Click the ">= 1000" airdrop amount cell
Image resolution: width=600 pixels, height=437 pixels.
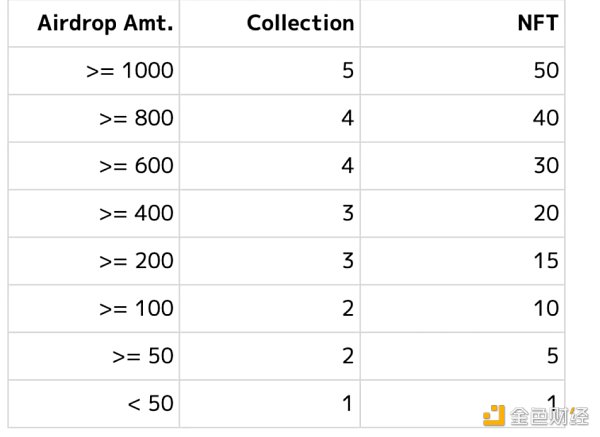click(130, 71)
